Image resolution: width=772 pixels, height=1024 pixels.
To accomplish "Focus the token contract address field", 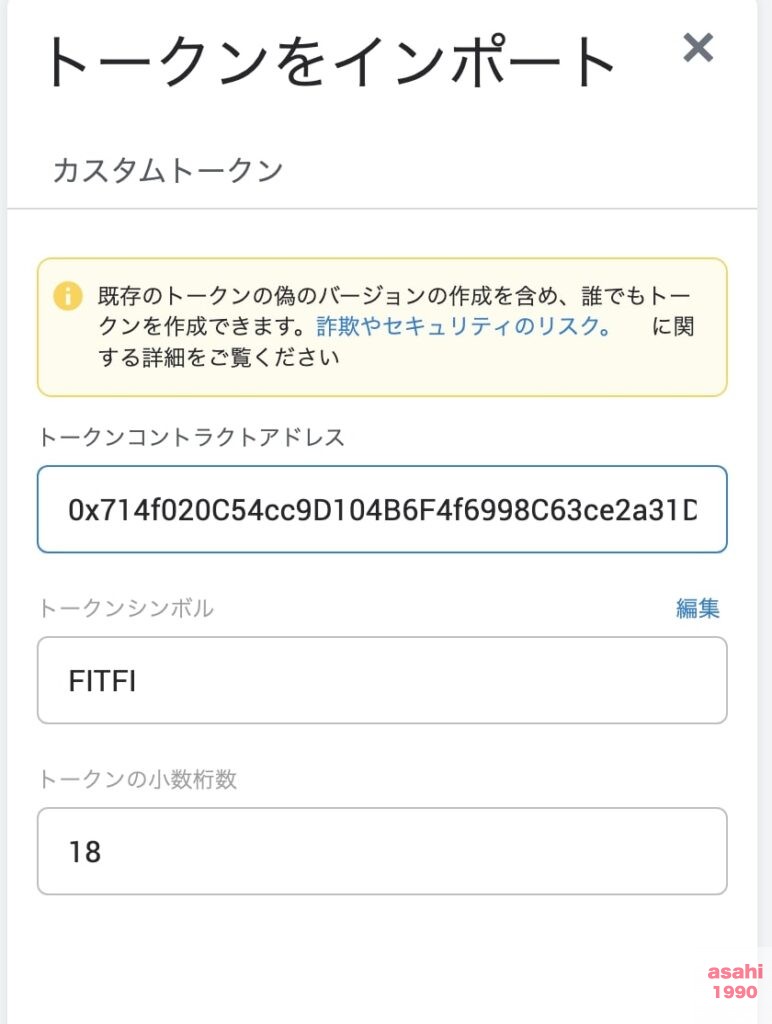I will pyautogui.click(x=382, y=509).
